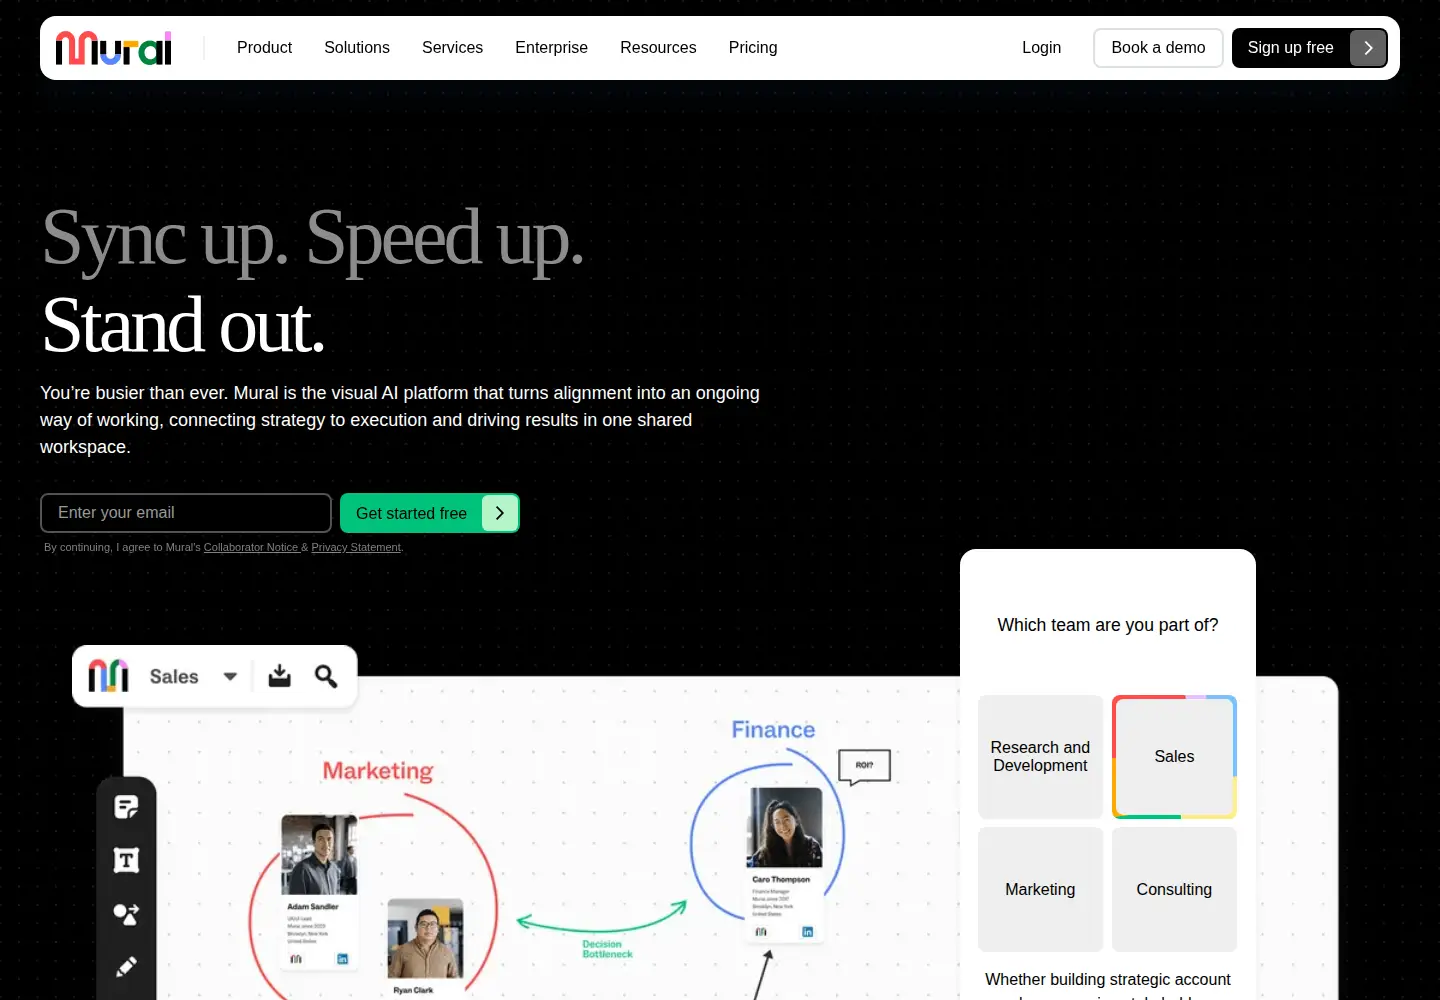Open the Product menu
This screenshot has height=1000, width=1440.
click(x=264, y=48)
